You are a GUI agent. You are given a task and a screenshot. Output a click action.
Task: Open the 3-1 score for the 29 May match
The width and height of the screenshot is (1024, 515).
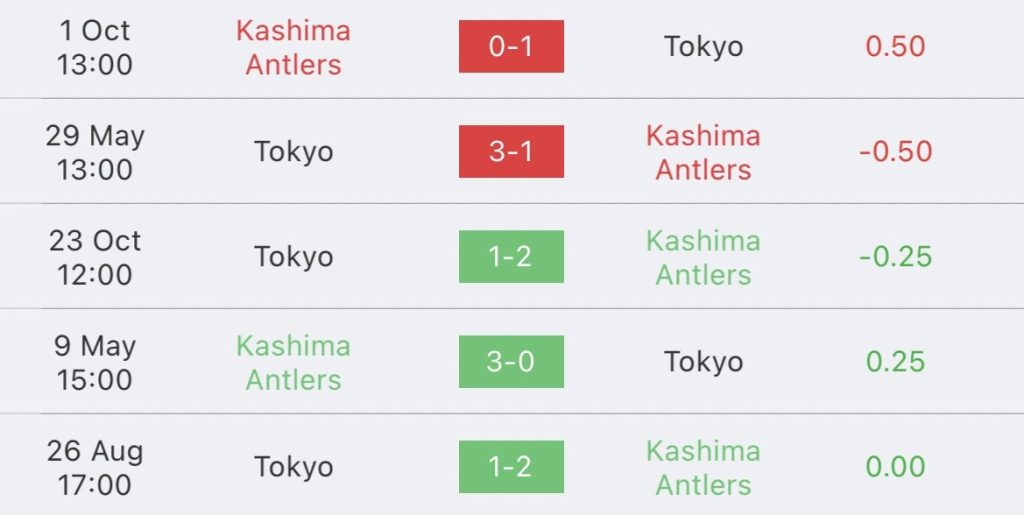[x=511, y=151]
